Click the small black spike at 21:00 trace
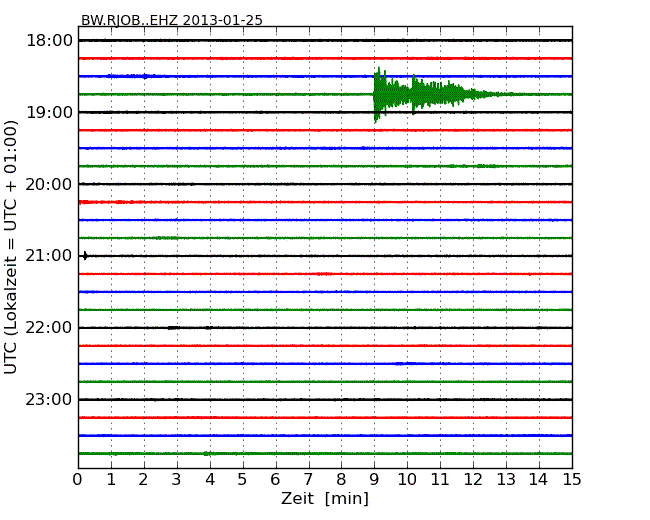 tap(85, 256)
